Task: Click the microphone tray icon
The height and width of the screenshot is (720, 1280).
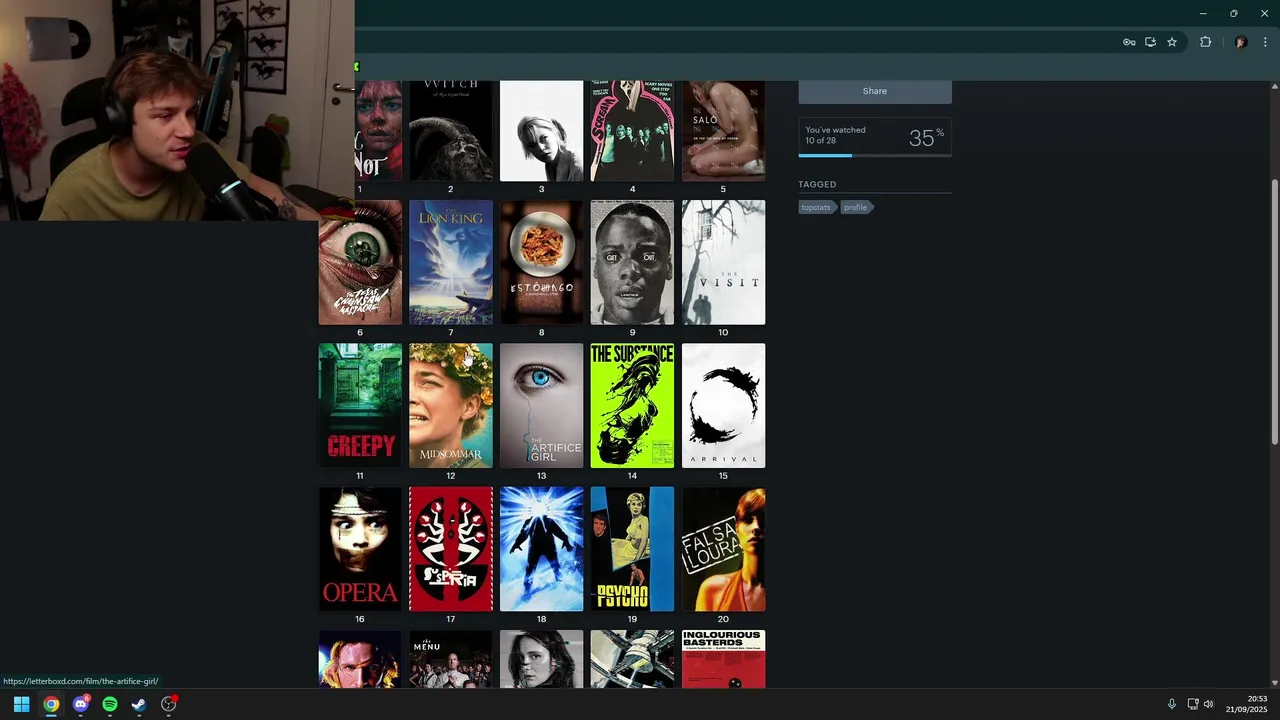Action: (x=1172, y=704)
